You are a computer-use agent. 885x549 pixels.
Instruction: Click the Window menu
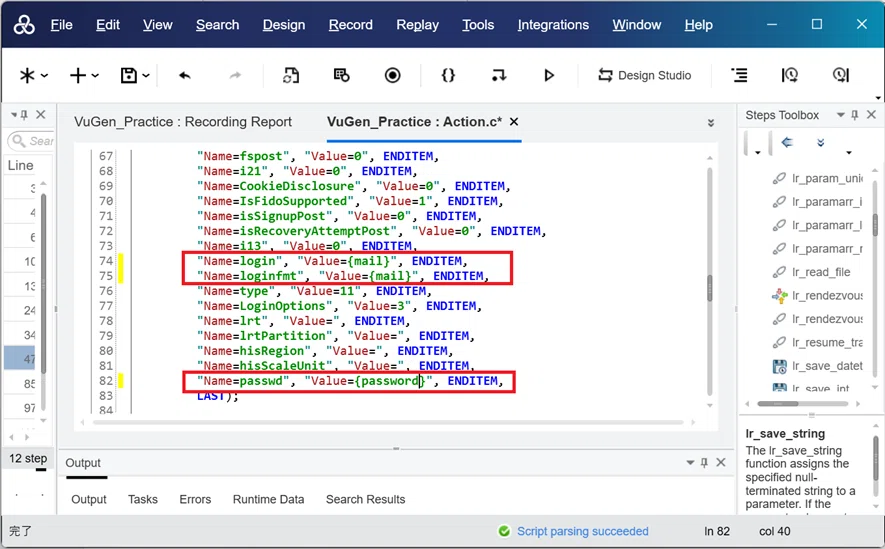point(637,25)
